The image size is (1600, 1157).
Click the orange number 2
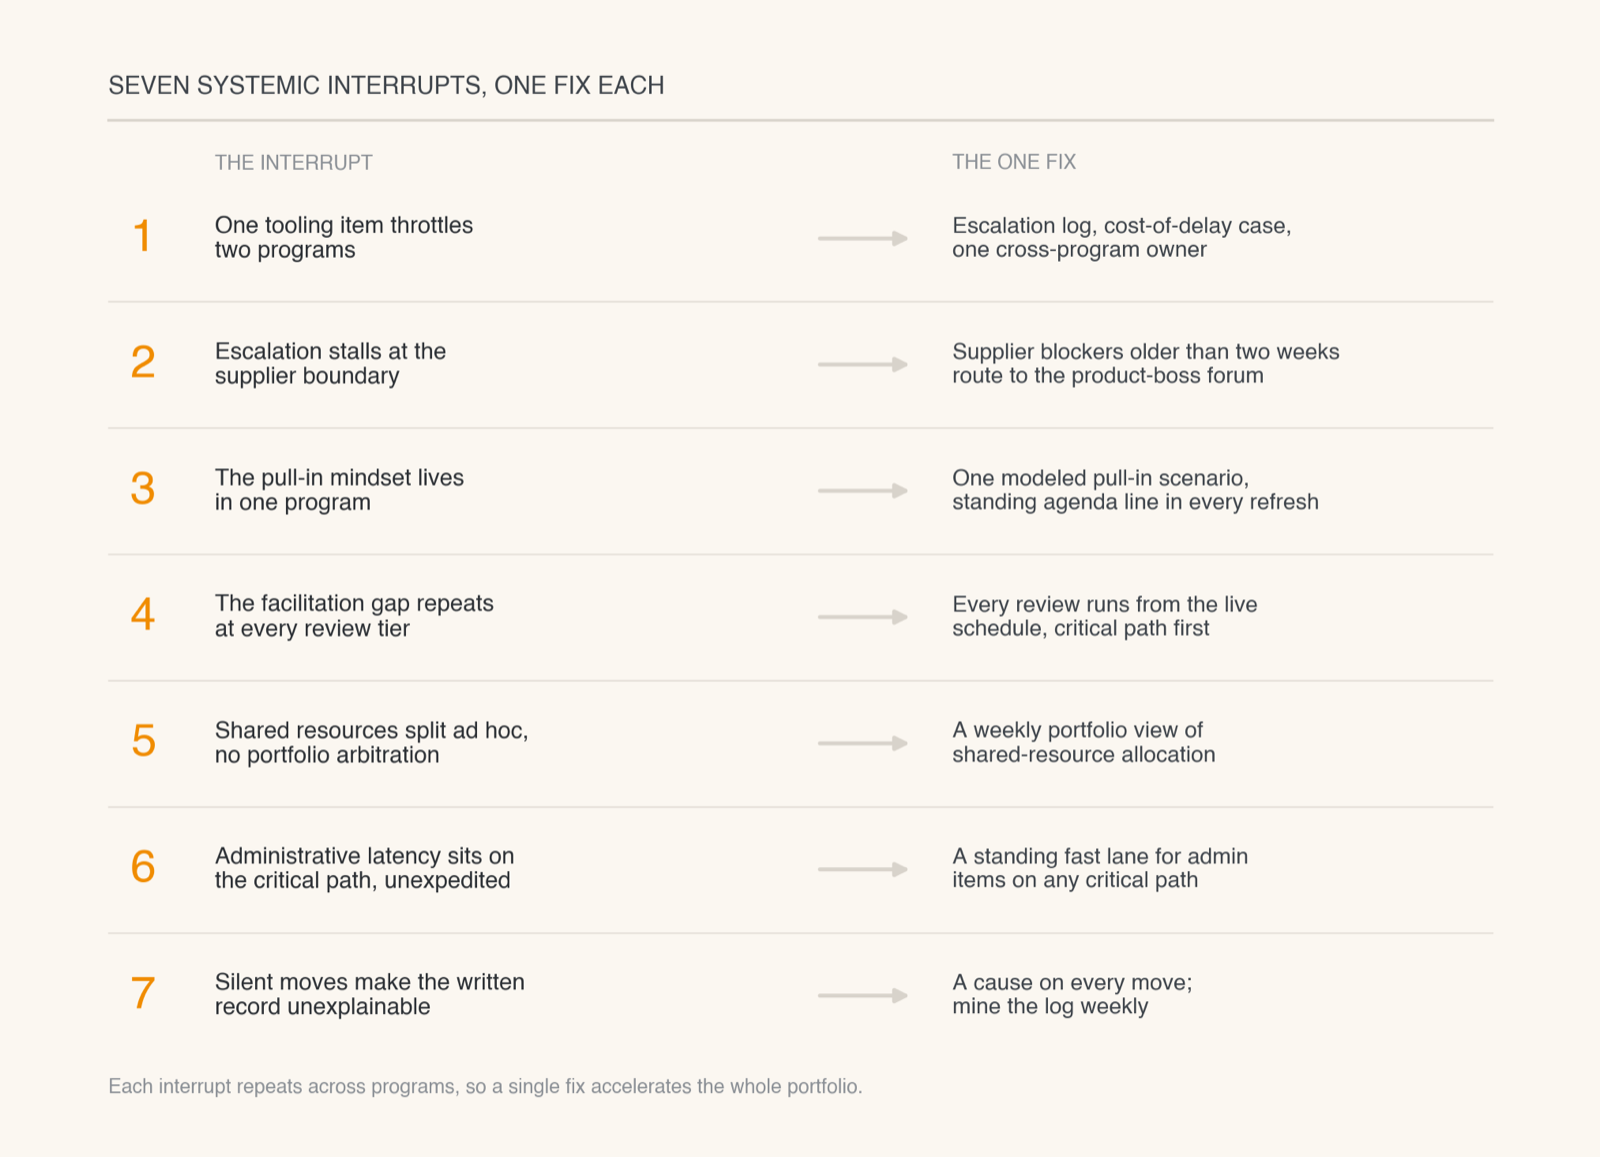pos(142,363)
